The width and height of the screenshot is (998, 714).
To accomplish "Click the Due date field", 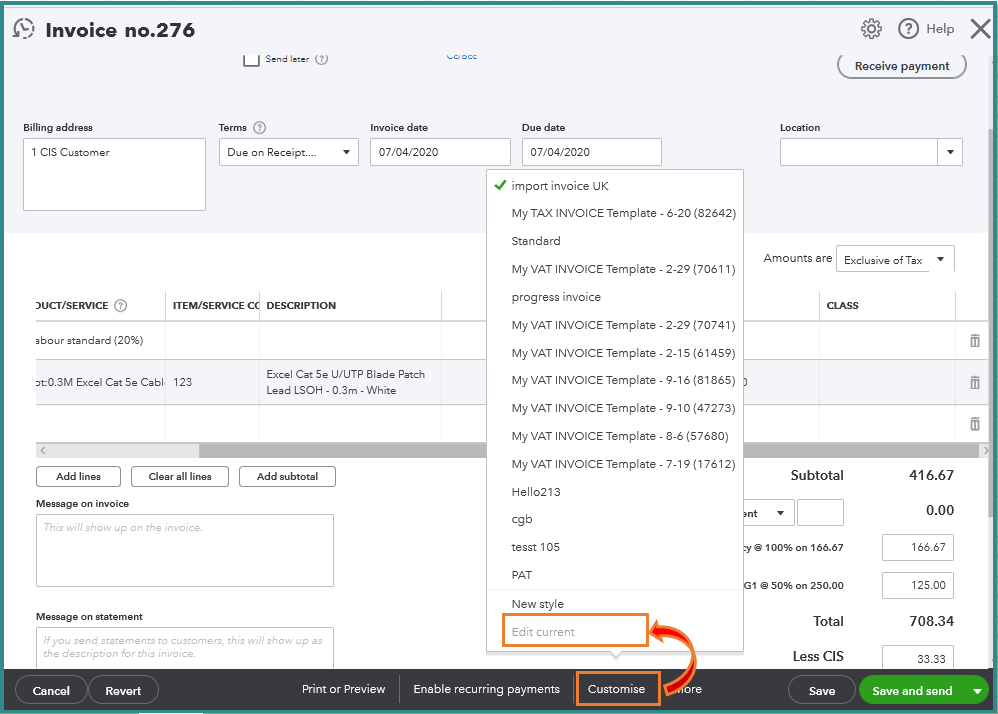I will coord(592,153).
